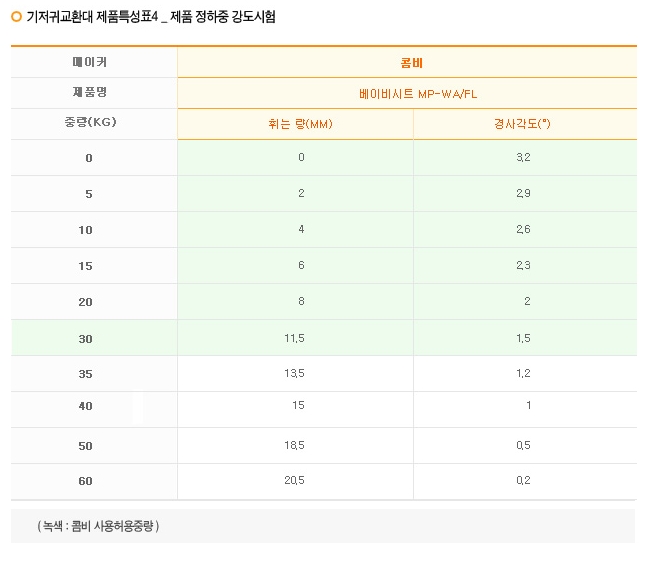Select the incline angle in the 0 kg row
The width and height of the screenshot is (665, 567).
click(523, 157)
